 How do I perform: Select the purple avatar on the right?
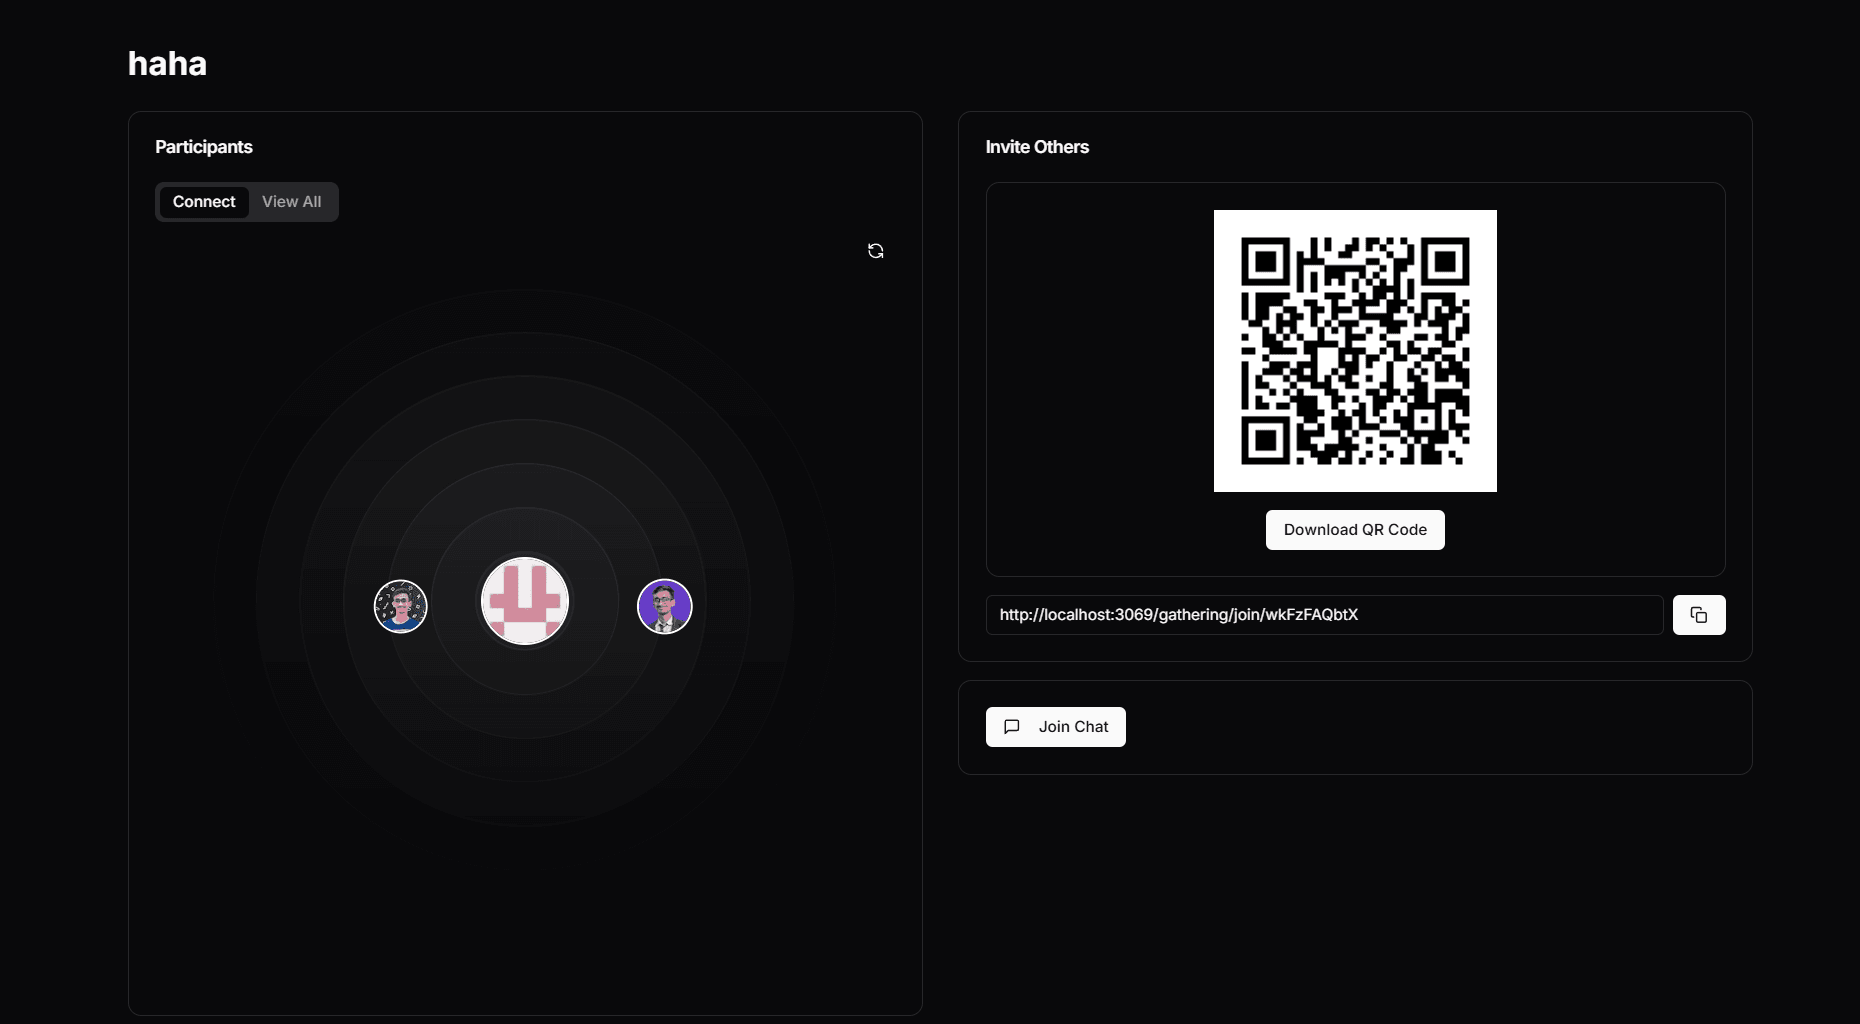[664, 606]
